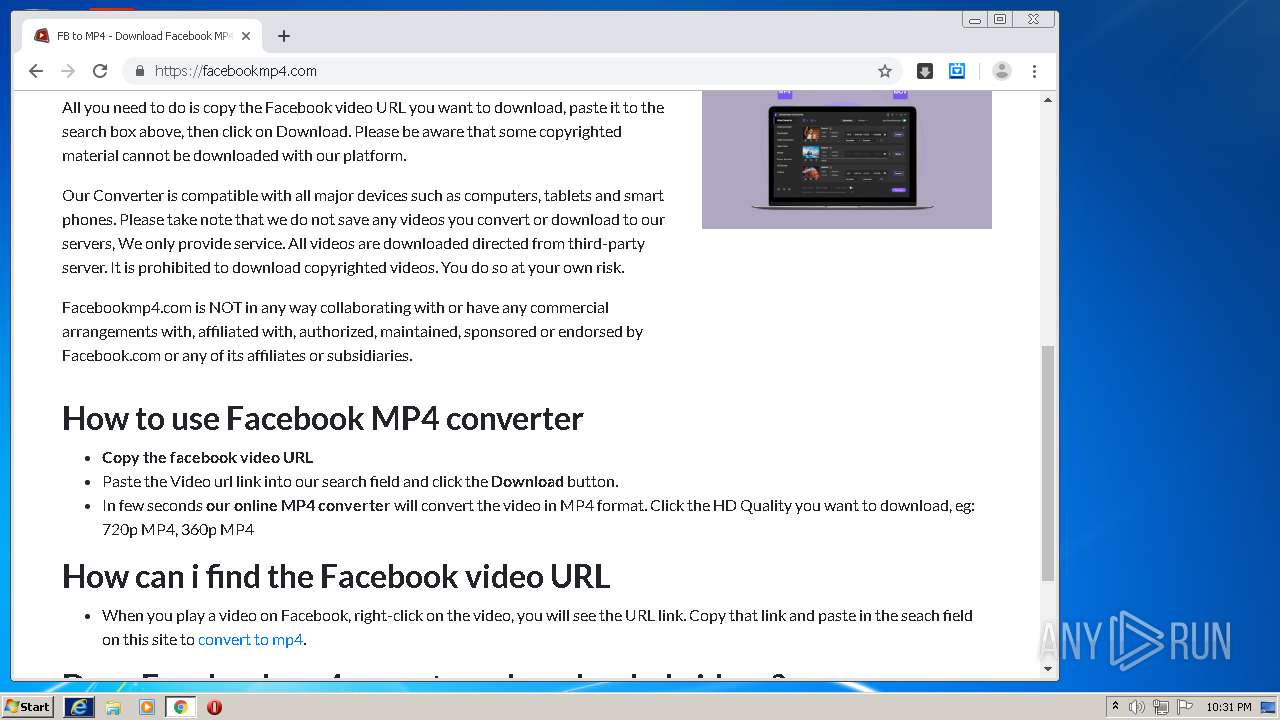Close the FB to MP4 tab

pos(246,36)
